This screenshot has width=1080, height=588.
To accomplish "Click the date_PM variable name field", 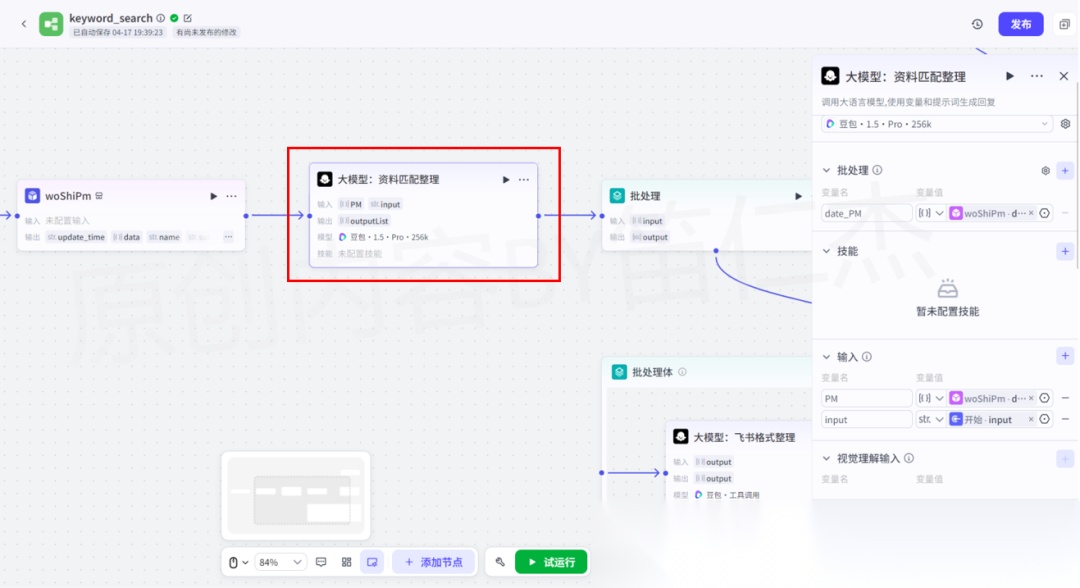I will click(866, 213).
